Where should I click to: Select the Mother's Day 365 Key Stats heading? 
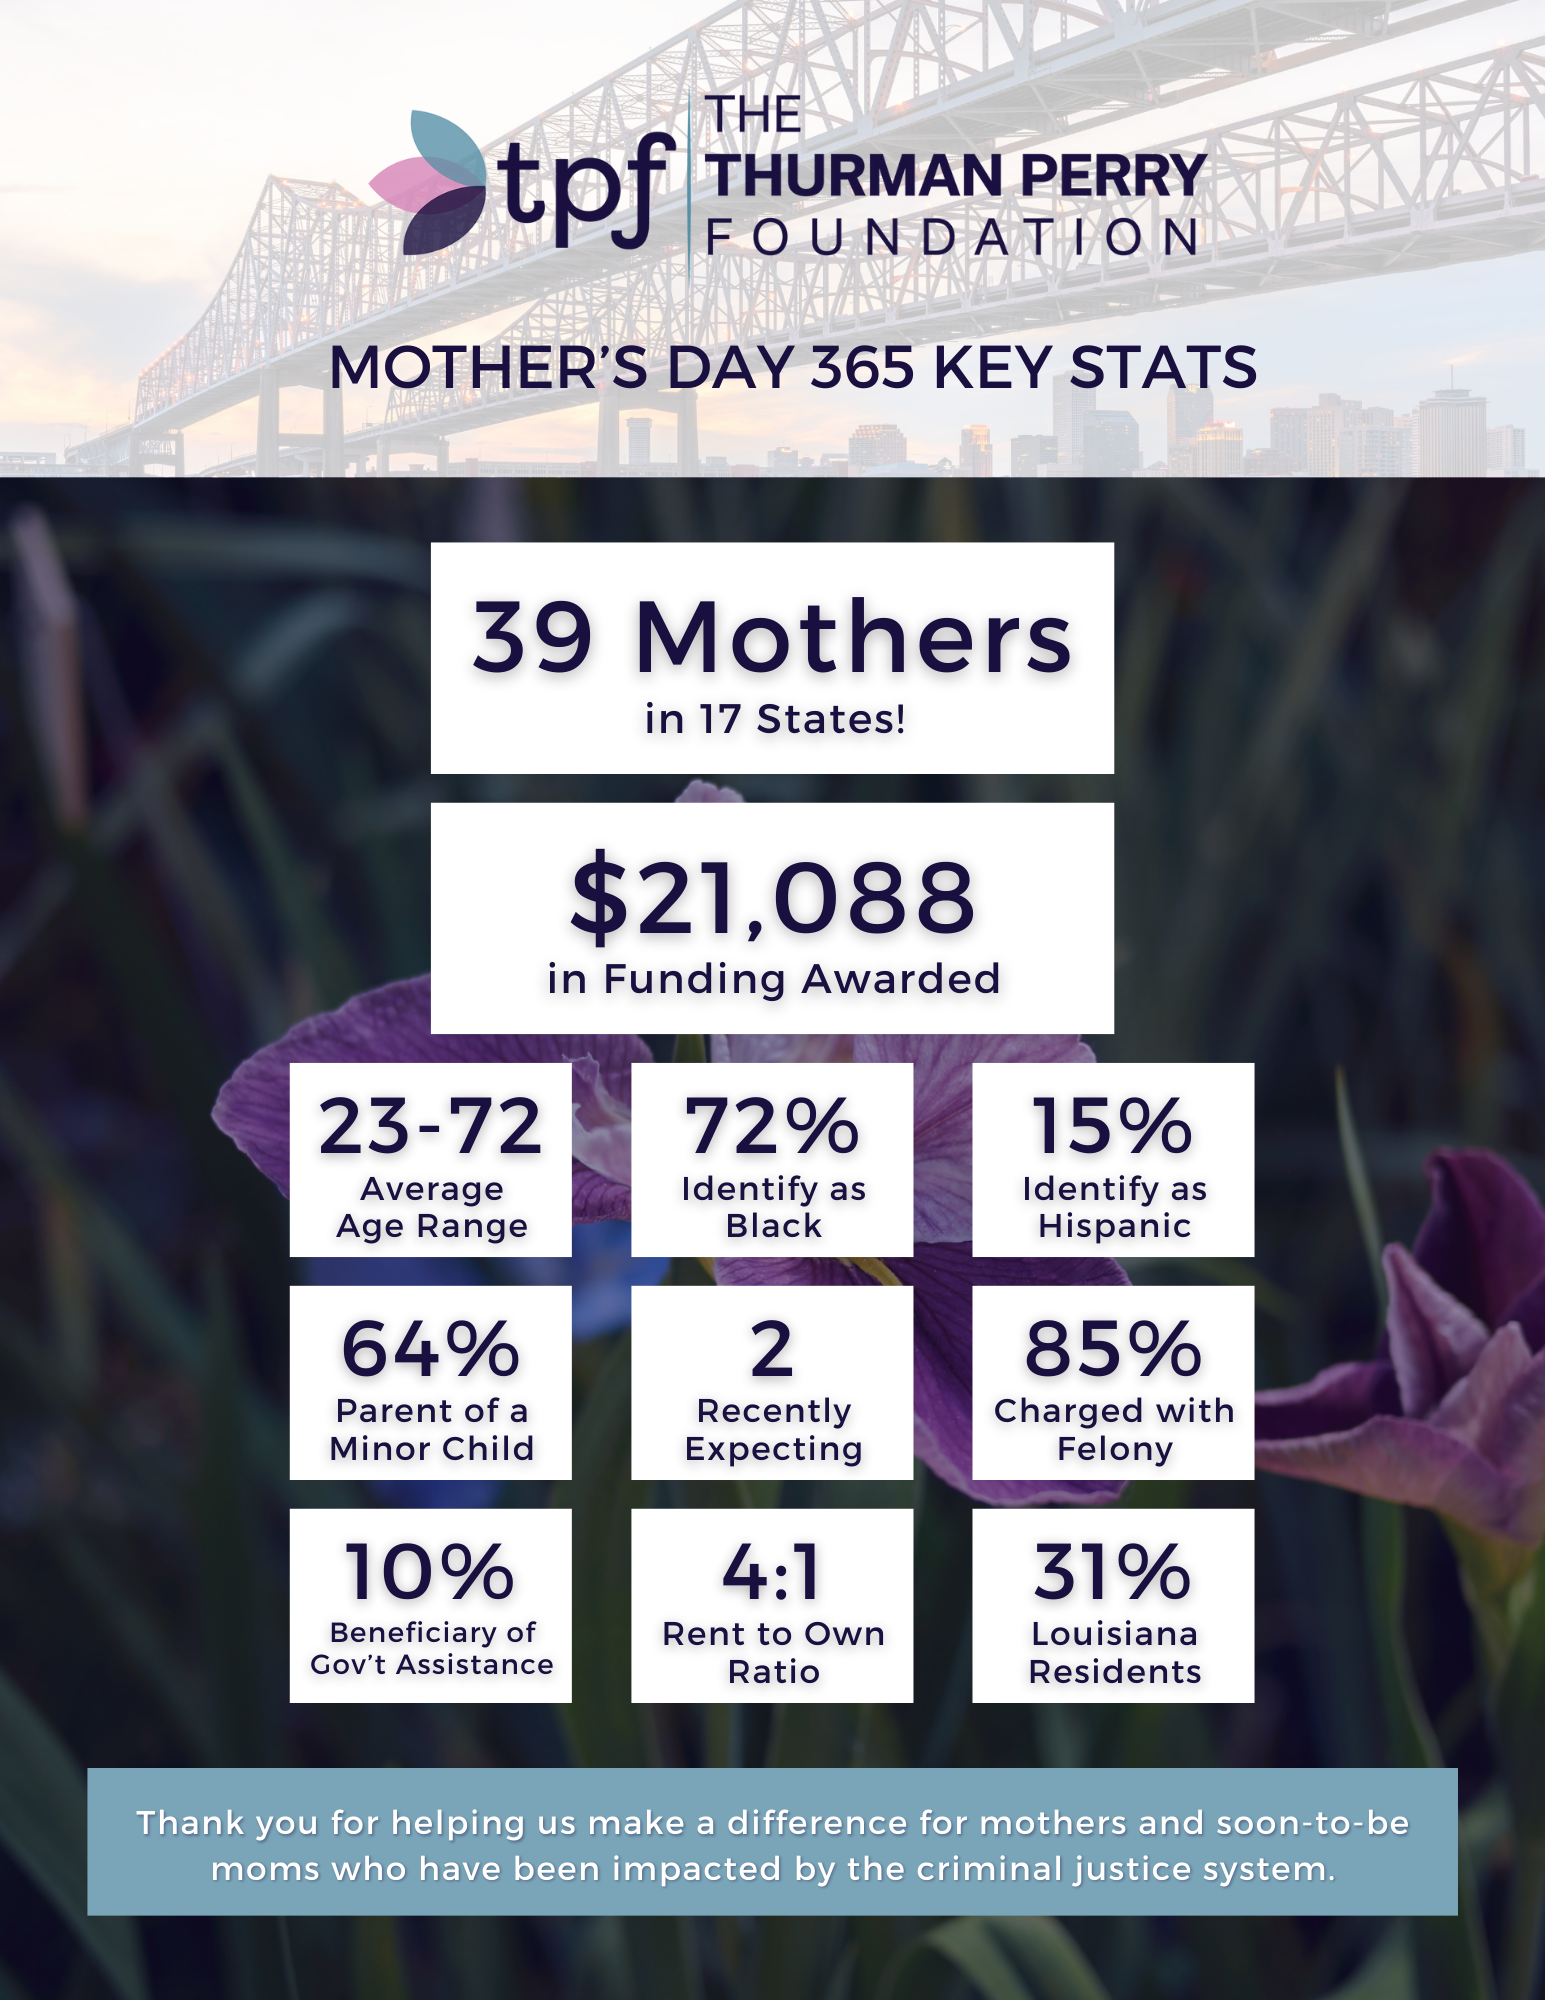[x=793, y=367]
